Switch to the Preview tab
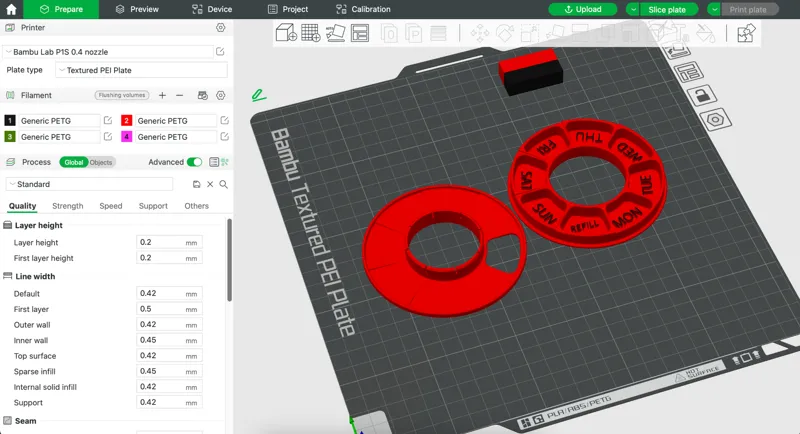 tap(137, 9)
